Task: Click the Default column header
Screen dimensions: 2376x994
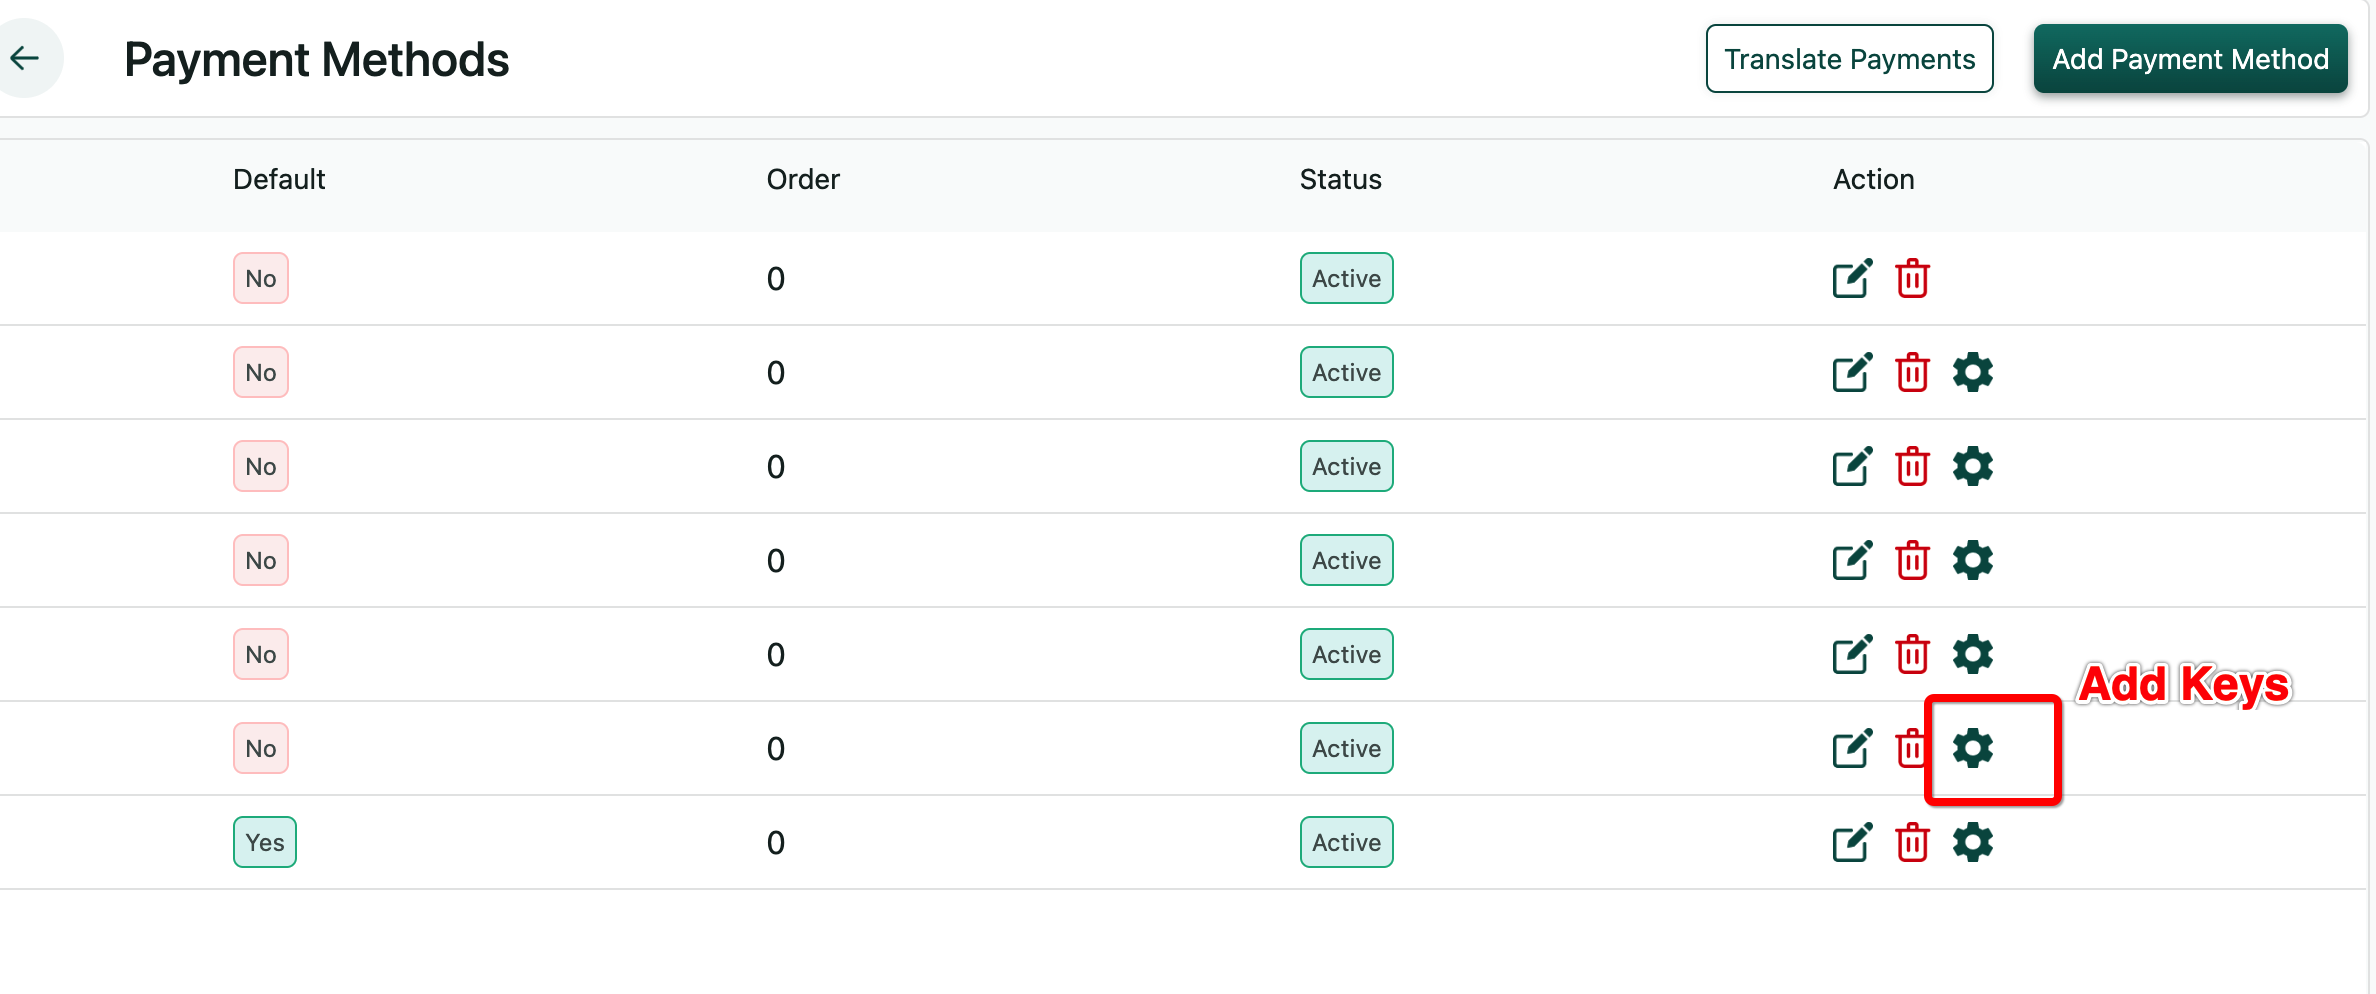Action: coord(279,180)
